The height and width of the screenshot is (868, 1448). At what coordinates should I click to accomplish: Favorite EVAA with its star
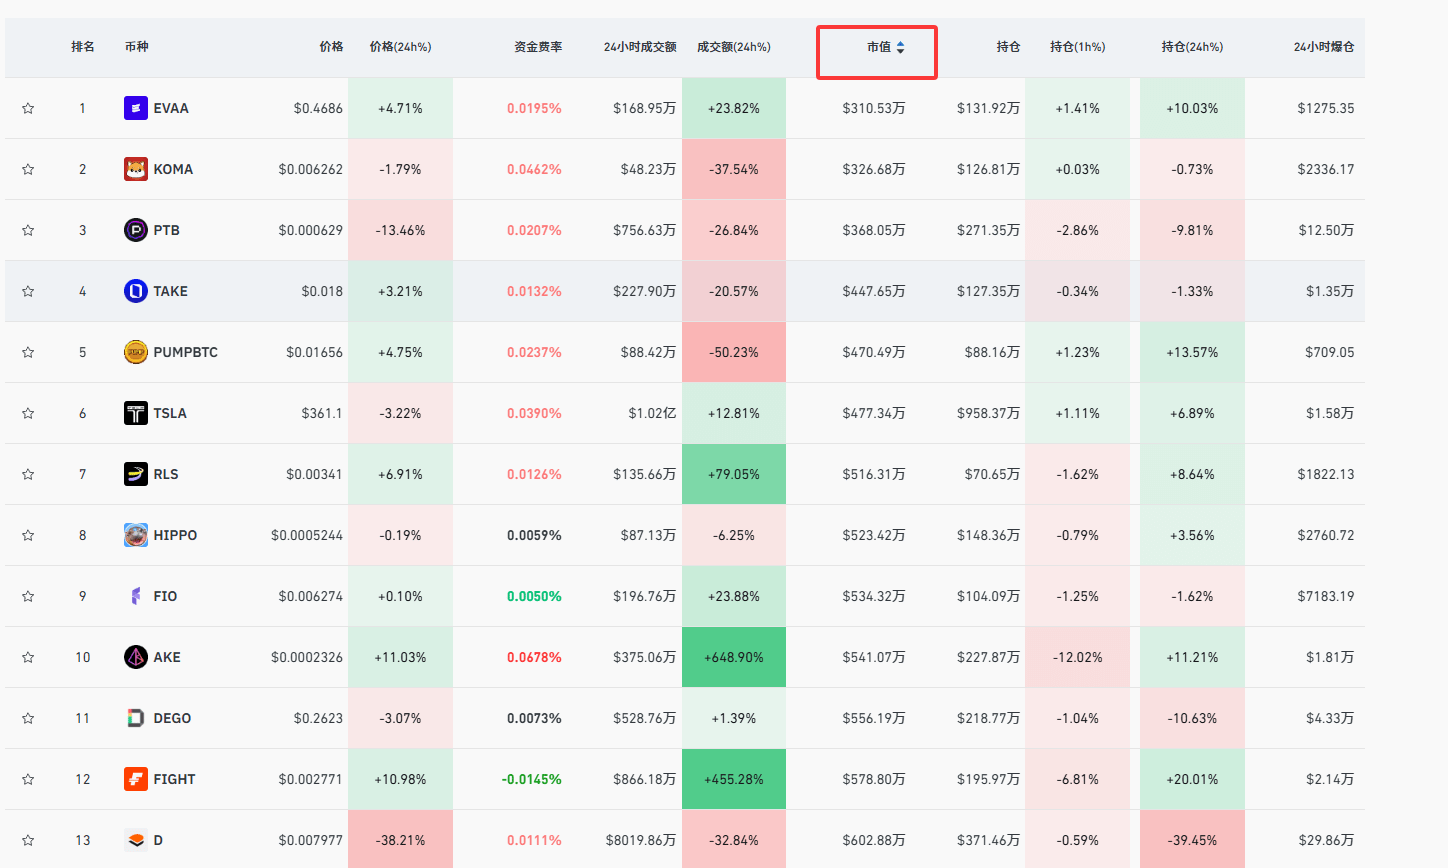click(28, 108)
